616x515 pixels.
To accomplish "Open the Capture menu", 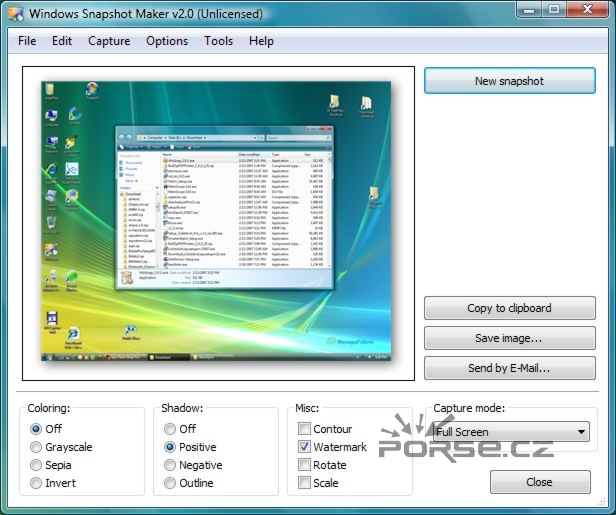I will [109, 41].
